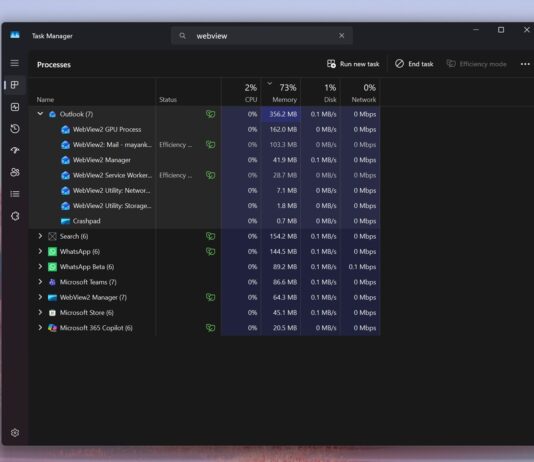Clear the webview search text

[x=342, y=36]
